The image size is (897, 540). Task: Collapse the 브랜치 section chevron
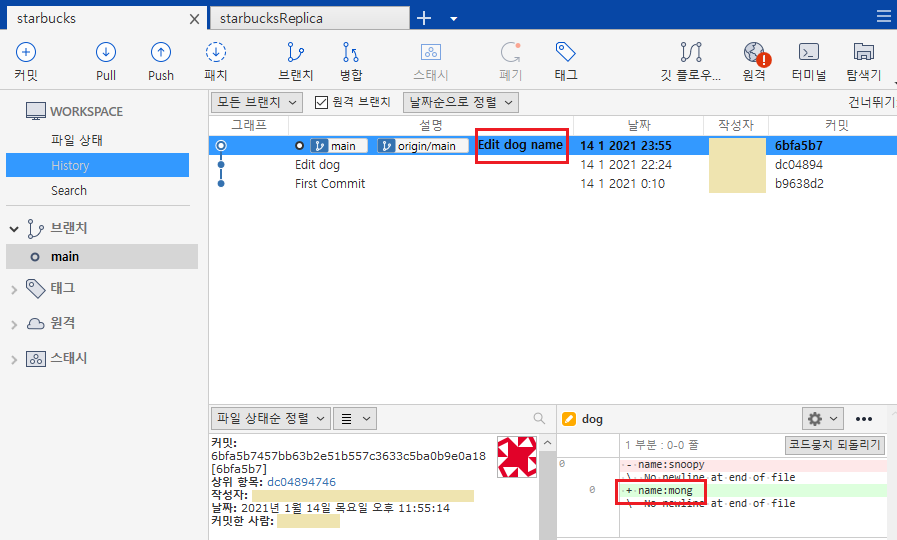tap(14, 229)
